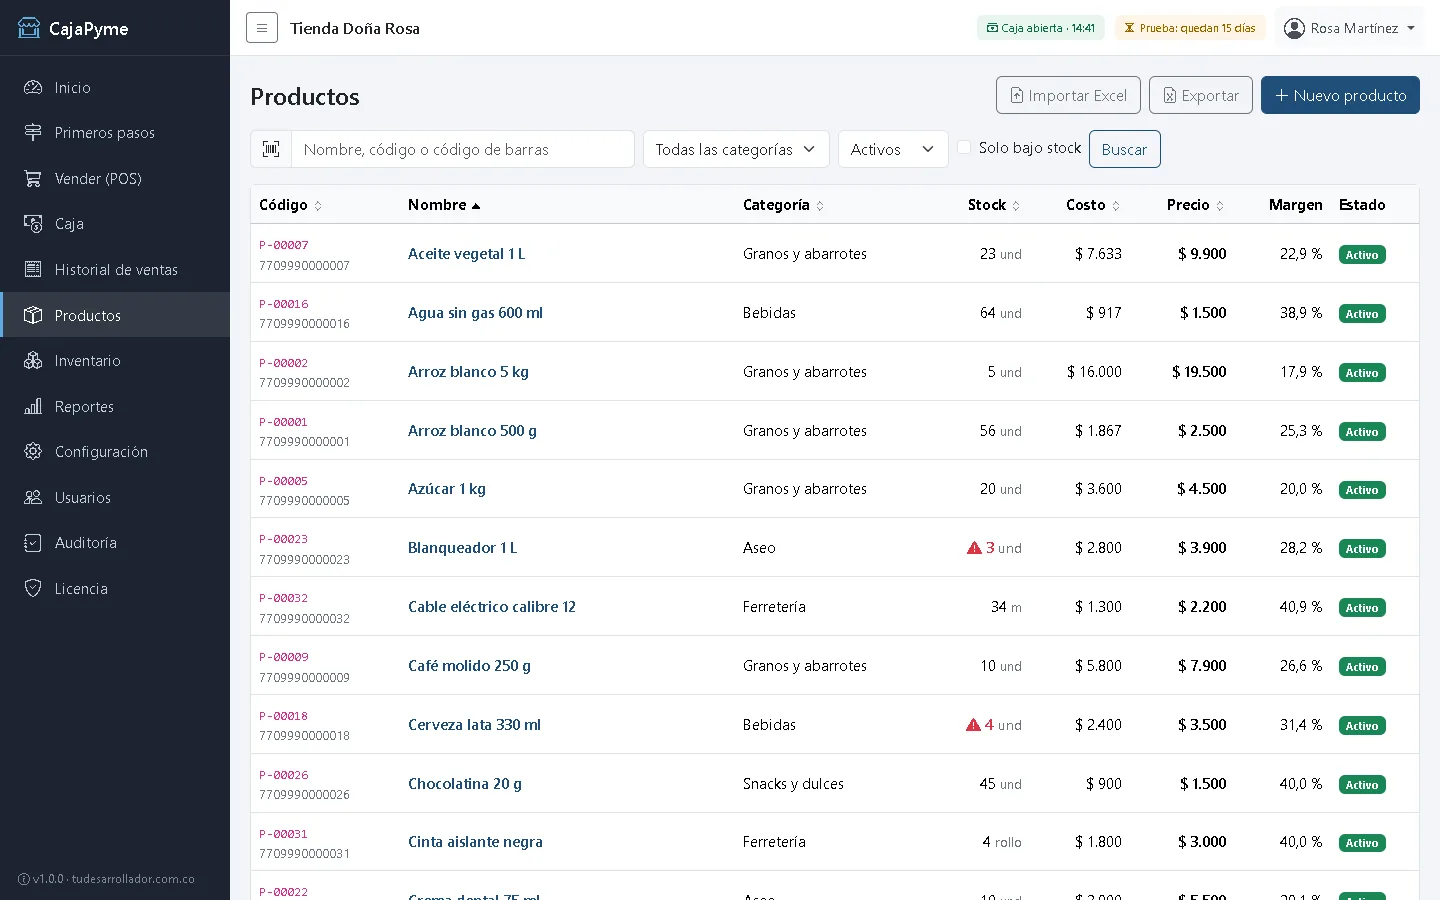This screenshot has width=1440, height=900.
Task: Click the barcode scanner icon in search
Action: [x=271, y=149]
